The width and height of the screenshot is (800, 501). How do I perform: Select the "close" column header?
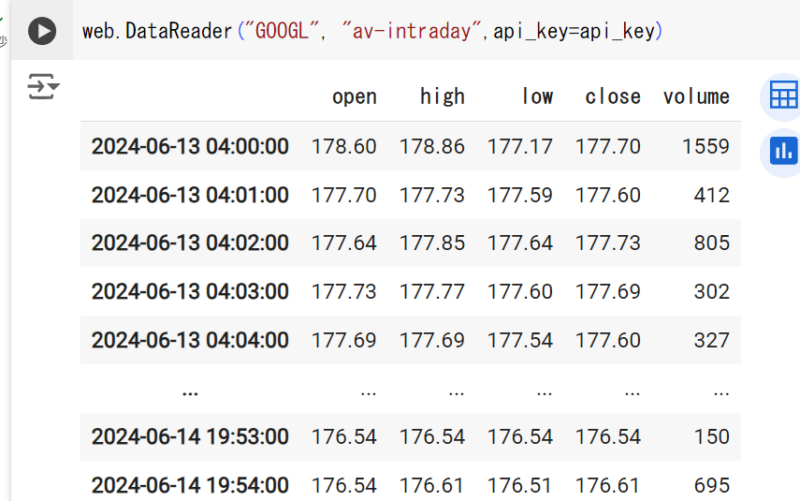coord(612,97)
